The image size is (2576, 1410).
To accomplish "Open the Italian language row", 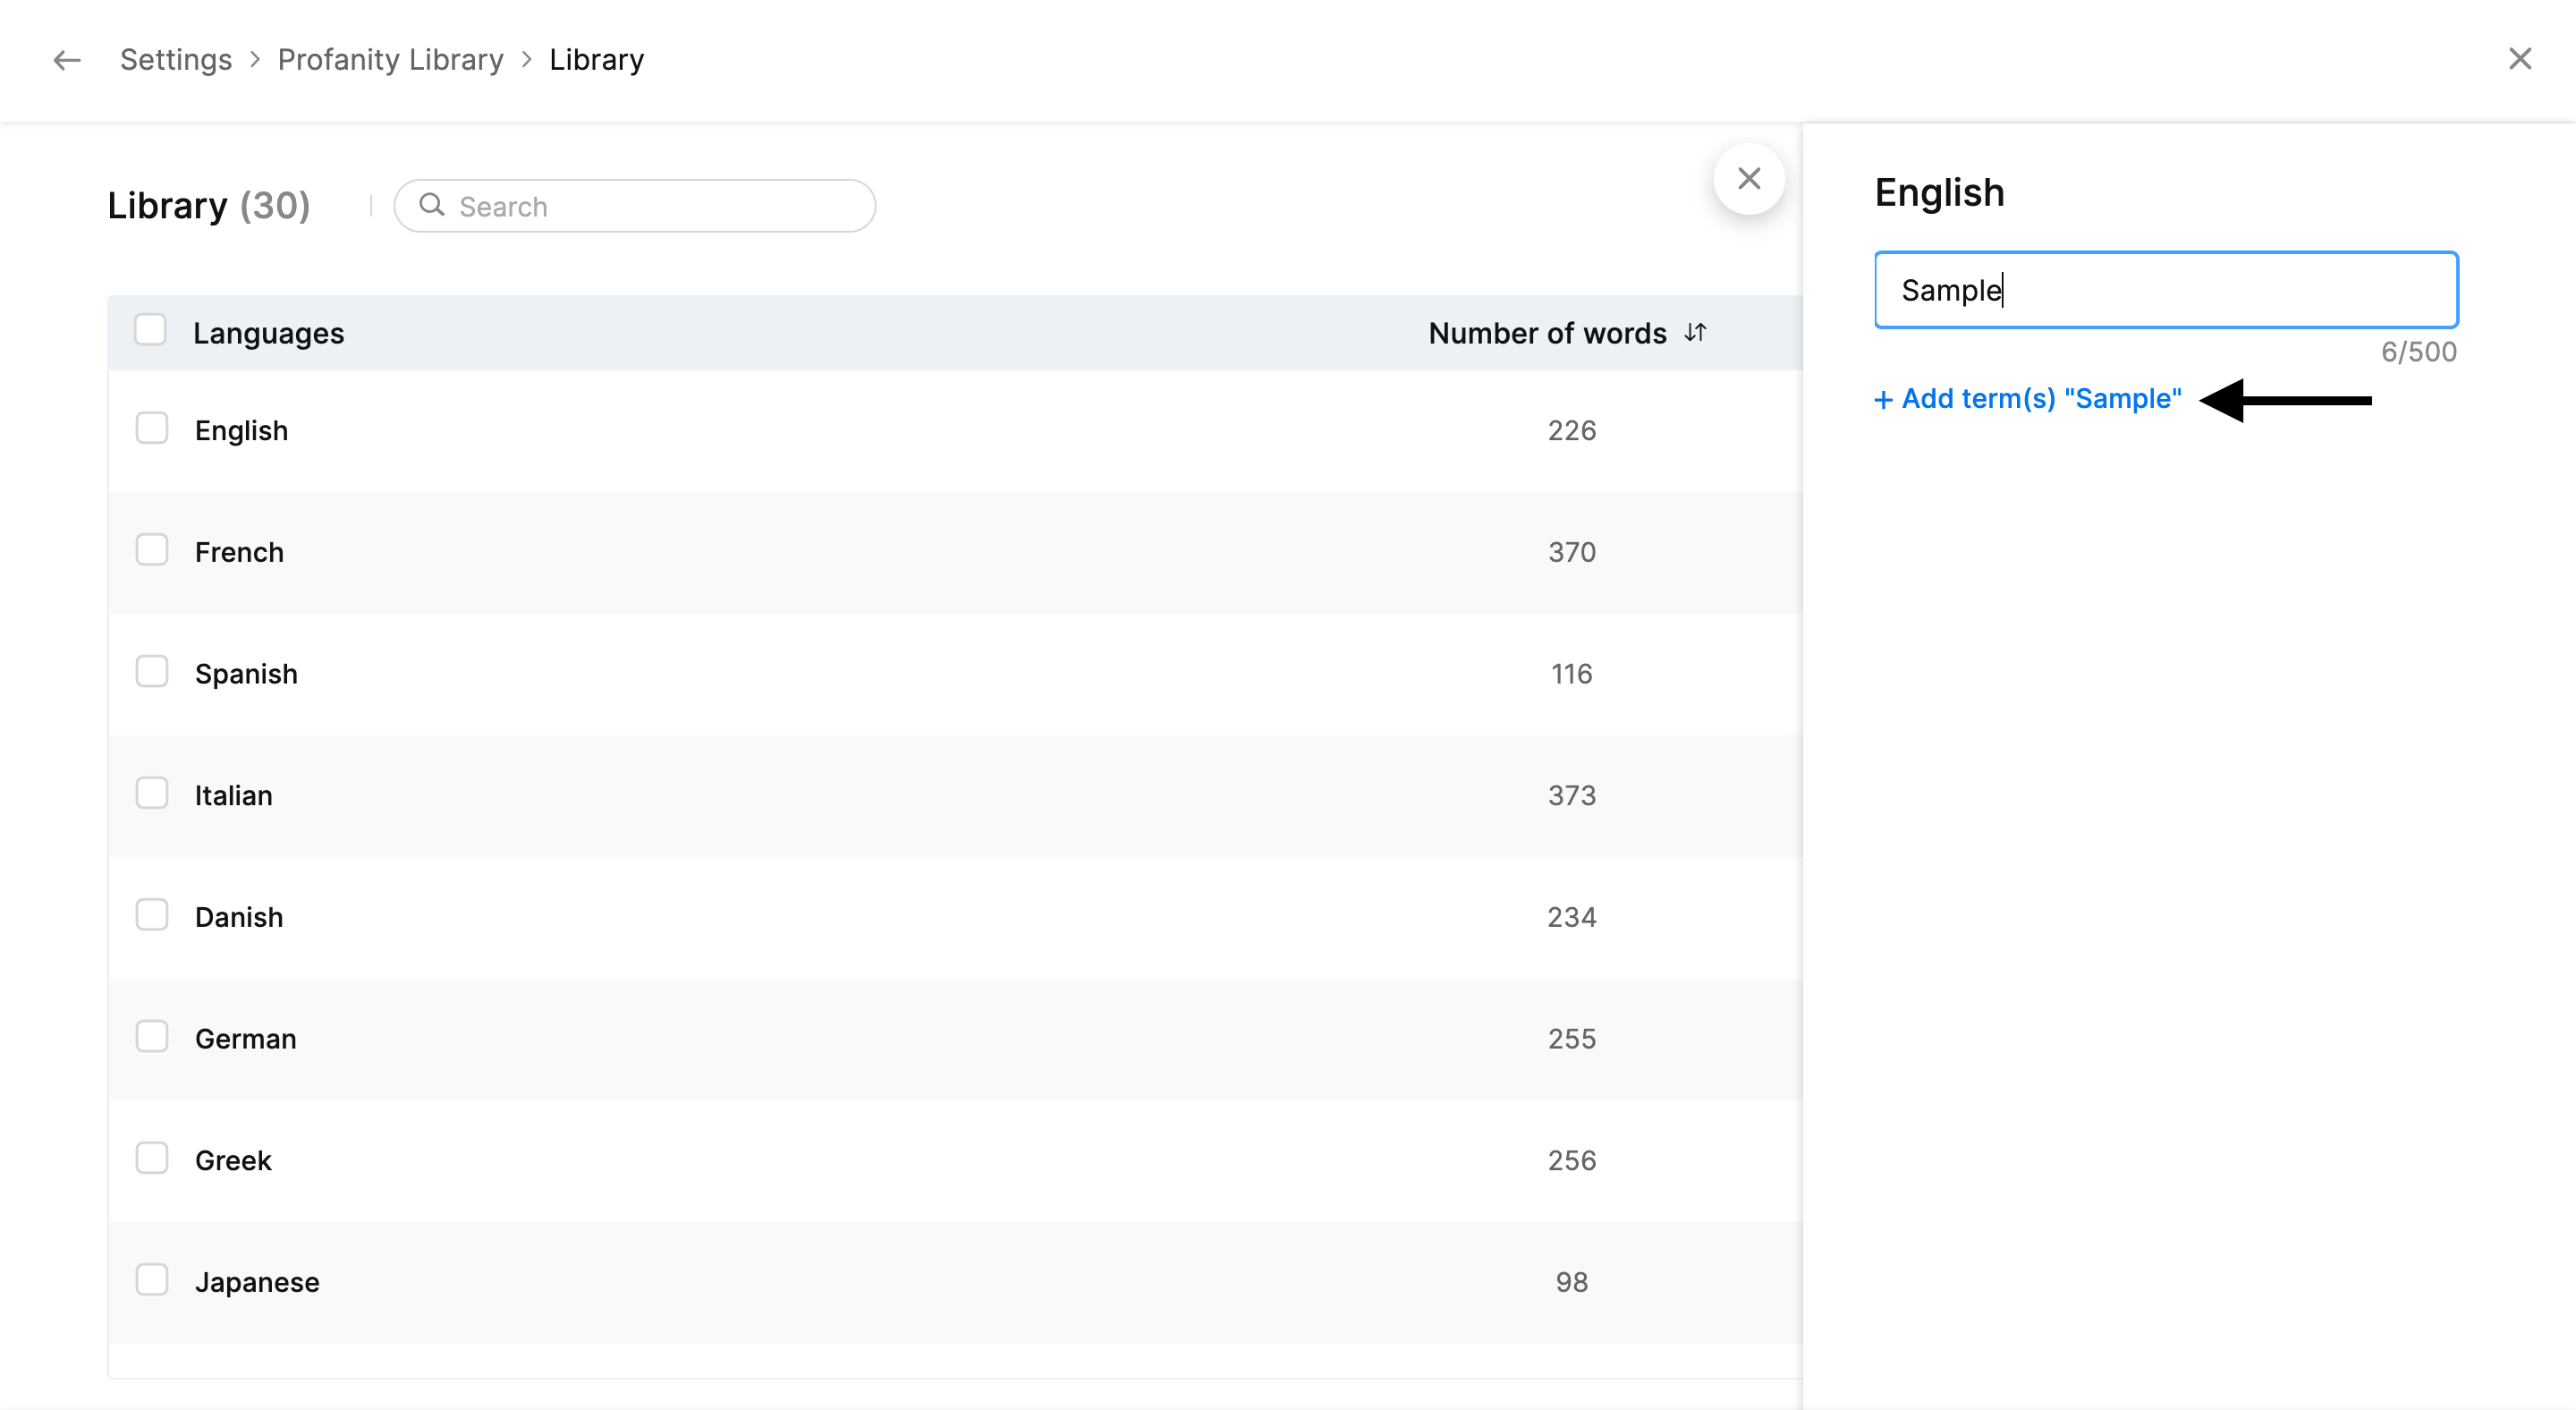I will click(x=233, y=796).
